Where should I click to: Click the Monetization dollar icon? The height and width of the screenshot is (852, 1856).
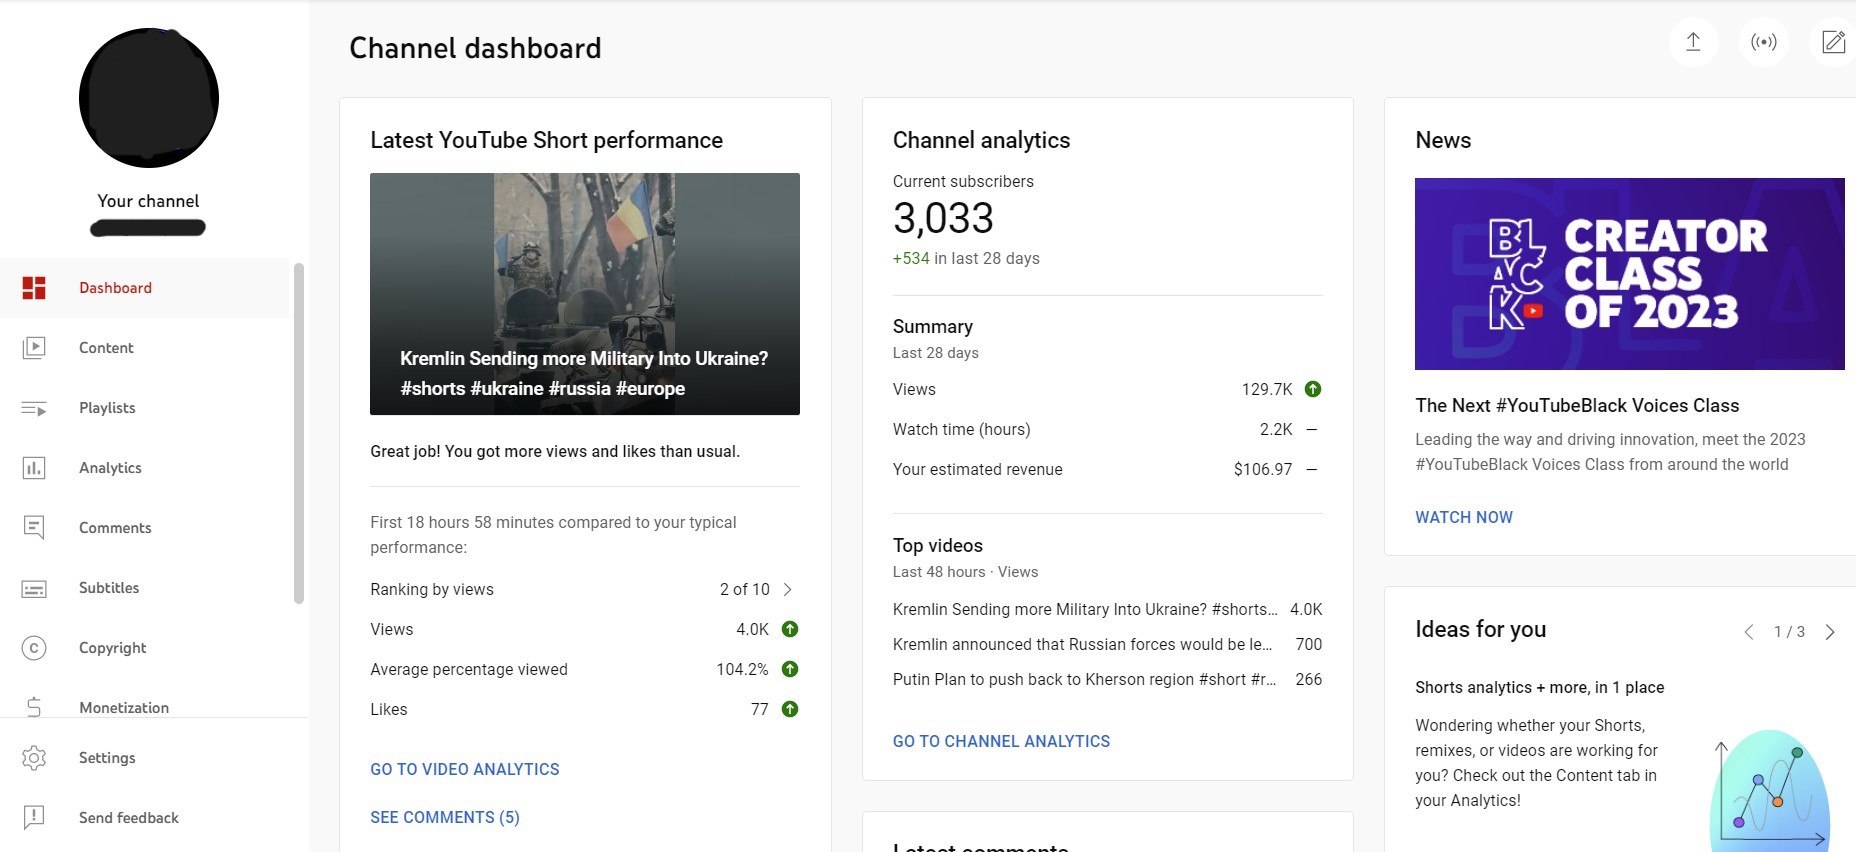point(34,707)
